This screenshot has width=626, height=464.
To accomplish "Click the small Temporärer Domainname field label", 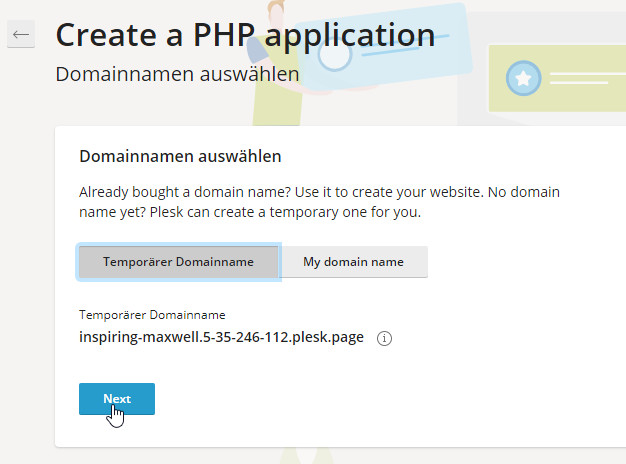I will click(x=152, y=314).
